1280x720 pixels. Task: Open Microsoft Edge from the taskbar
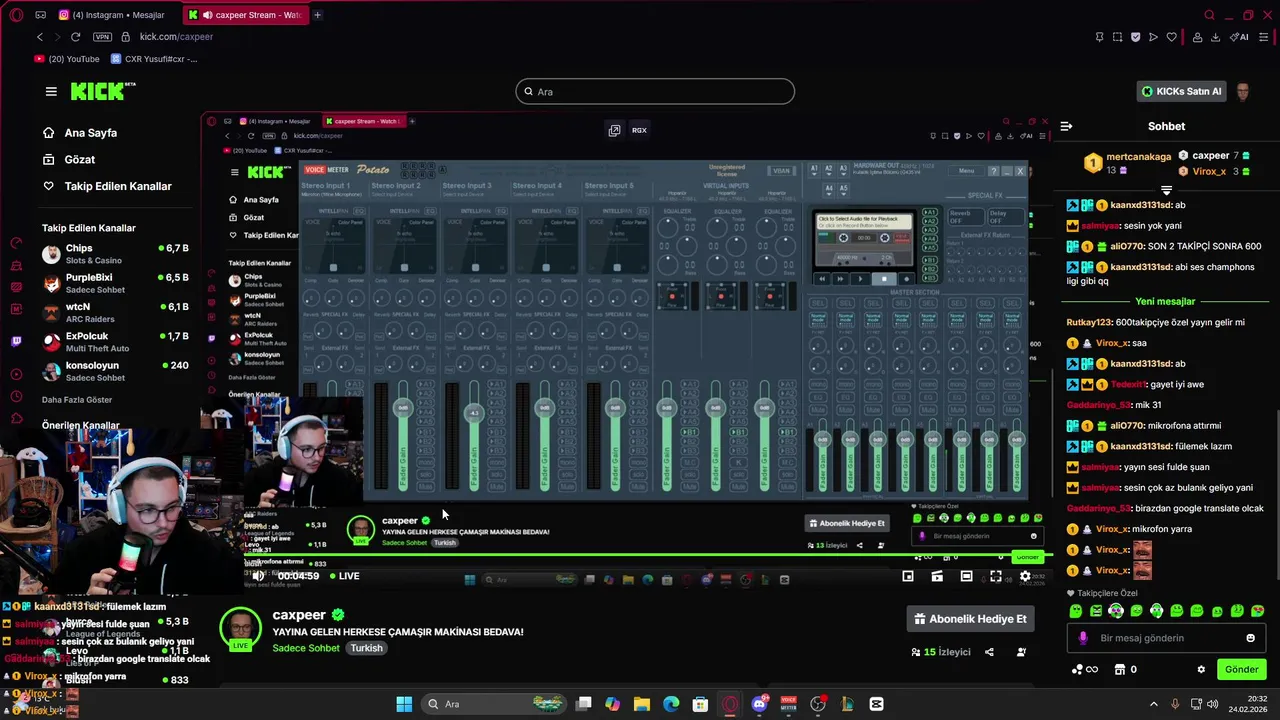671,704
